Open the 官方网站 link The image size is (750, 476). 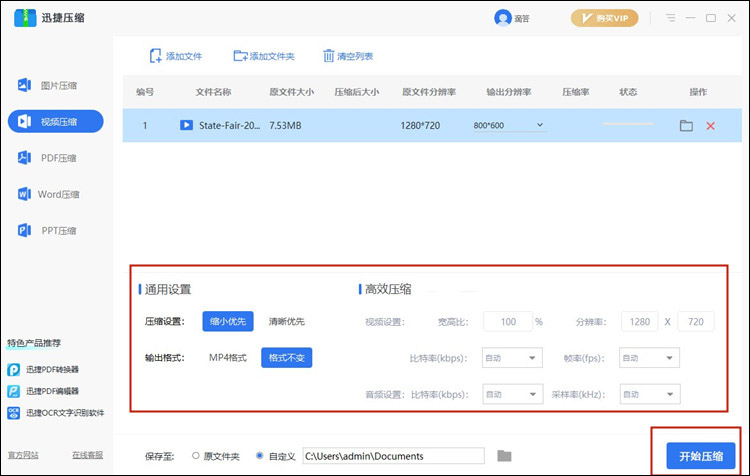tap(23, 455)
